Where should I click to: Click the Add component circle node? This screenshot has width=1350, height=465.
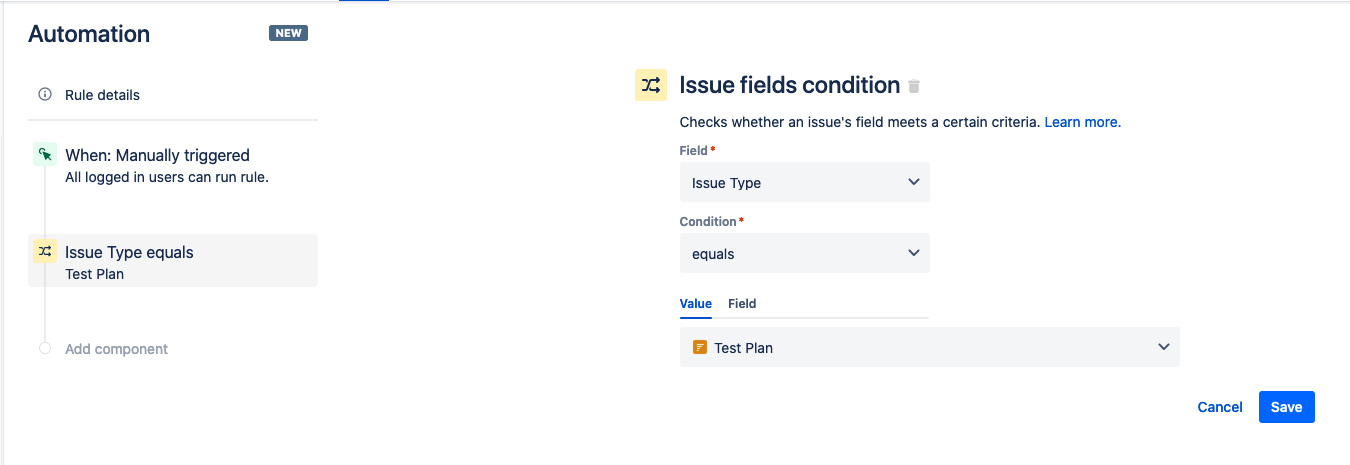44,349
